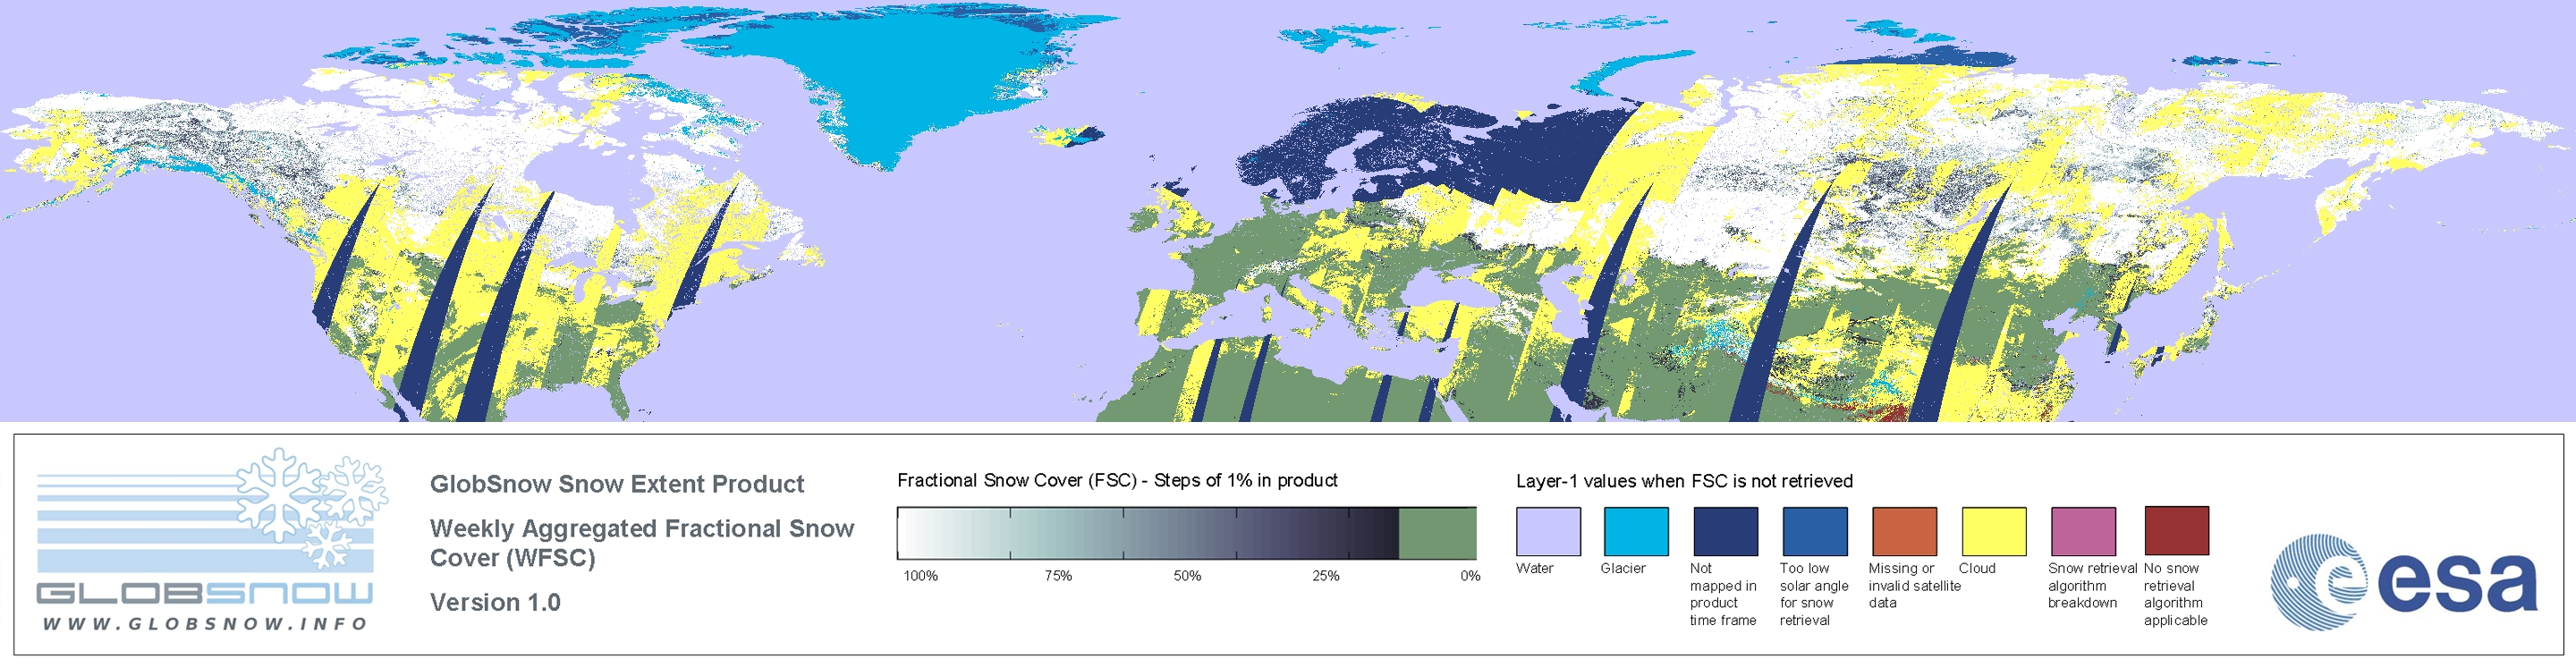The width and height of the screenshot is (2576, 667).
Task: Click the 'Fractional Snow Cover (FSC)' scale heading
Action: pyautogui.click(x=1117, y=480)
